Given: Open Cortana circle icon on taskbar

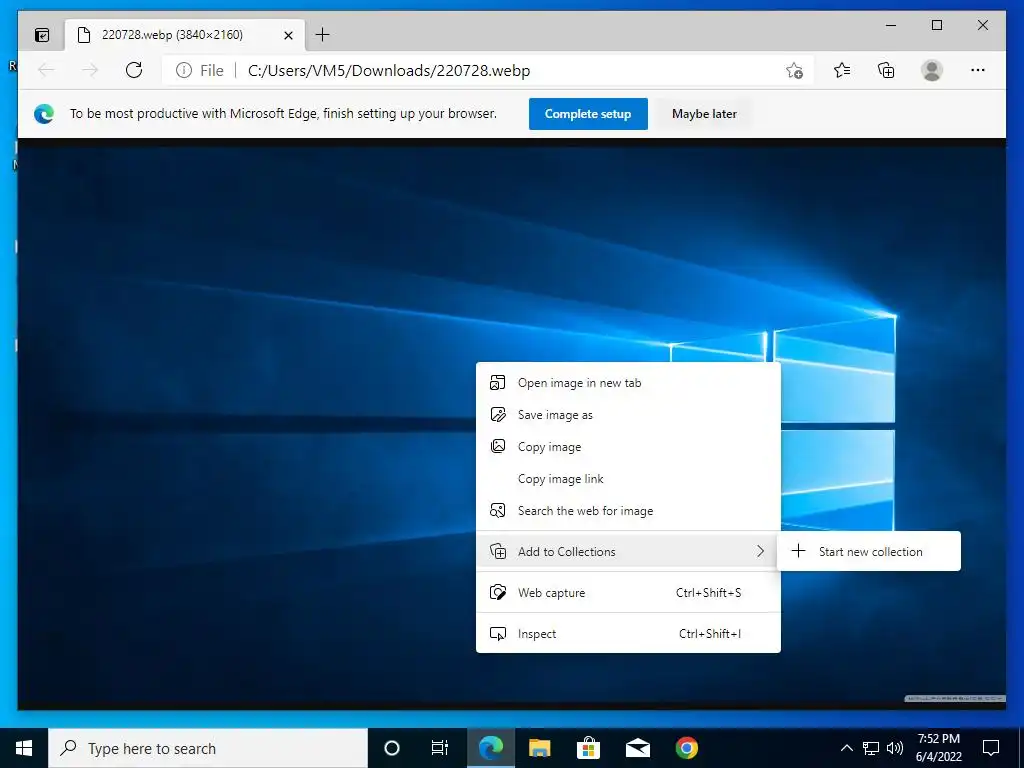Looking at the screenshot, I should click(392, 748).
